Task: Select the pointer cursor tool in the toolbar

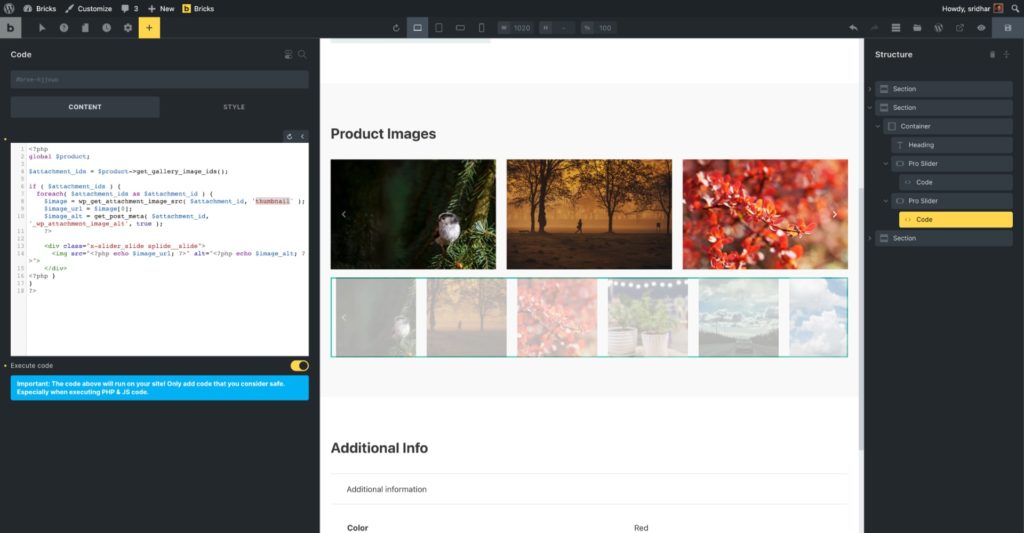Action: tap(42, 27)
